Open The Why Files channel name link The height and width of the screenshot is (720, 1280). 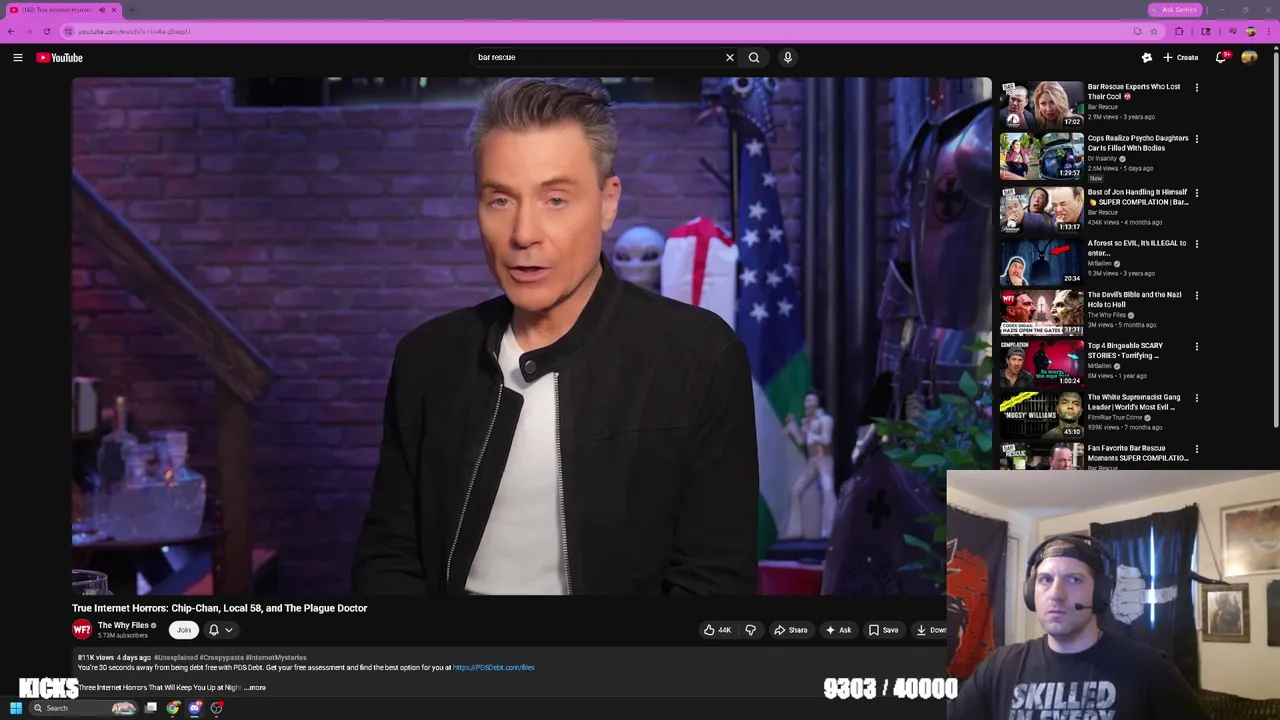point(123,626)
